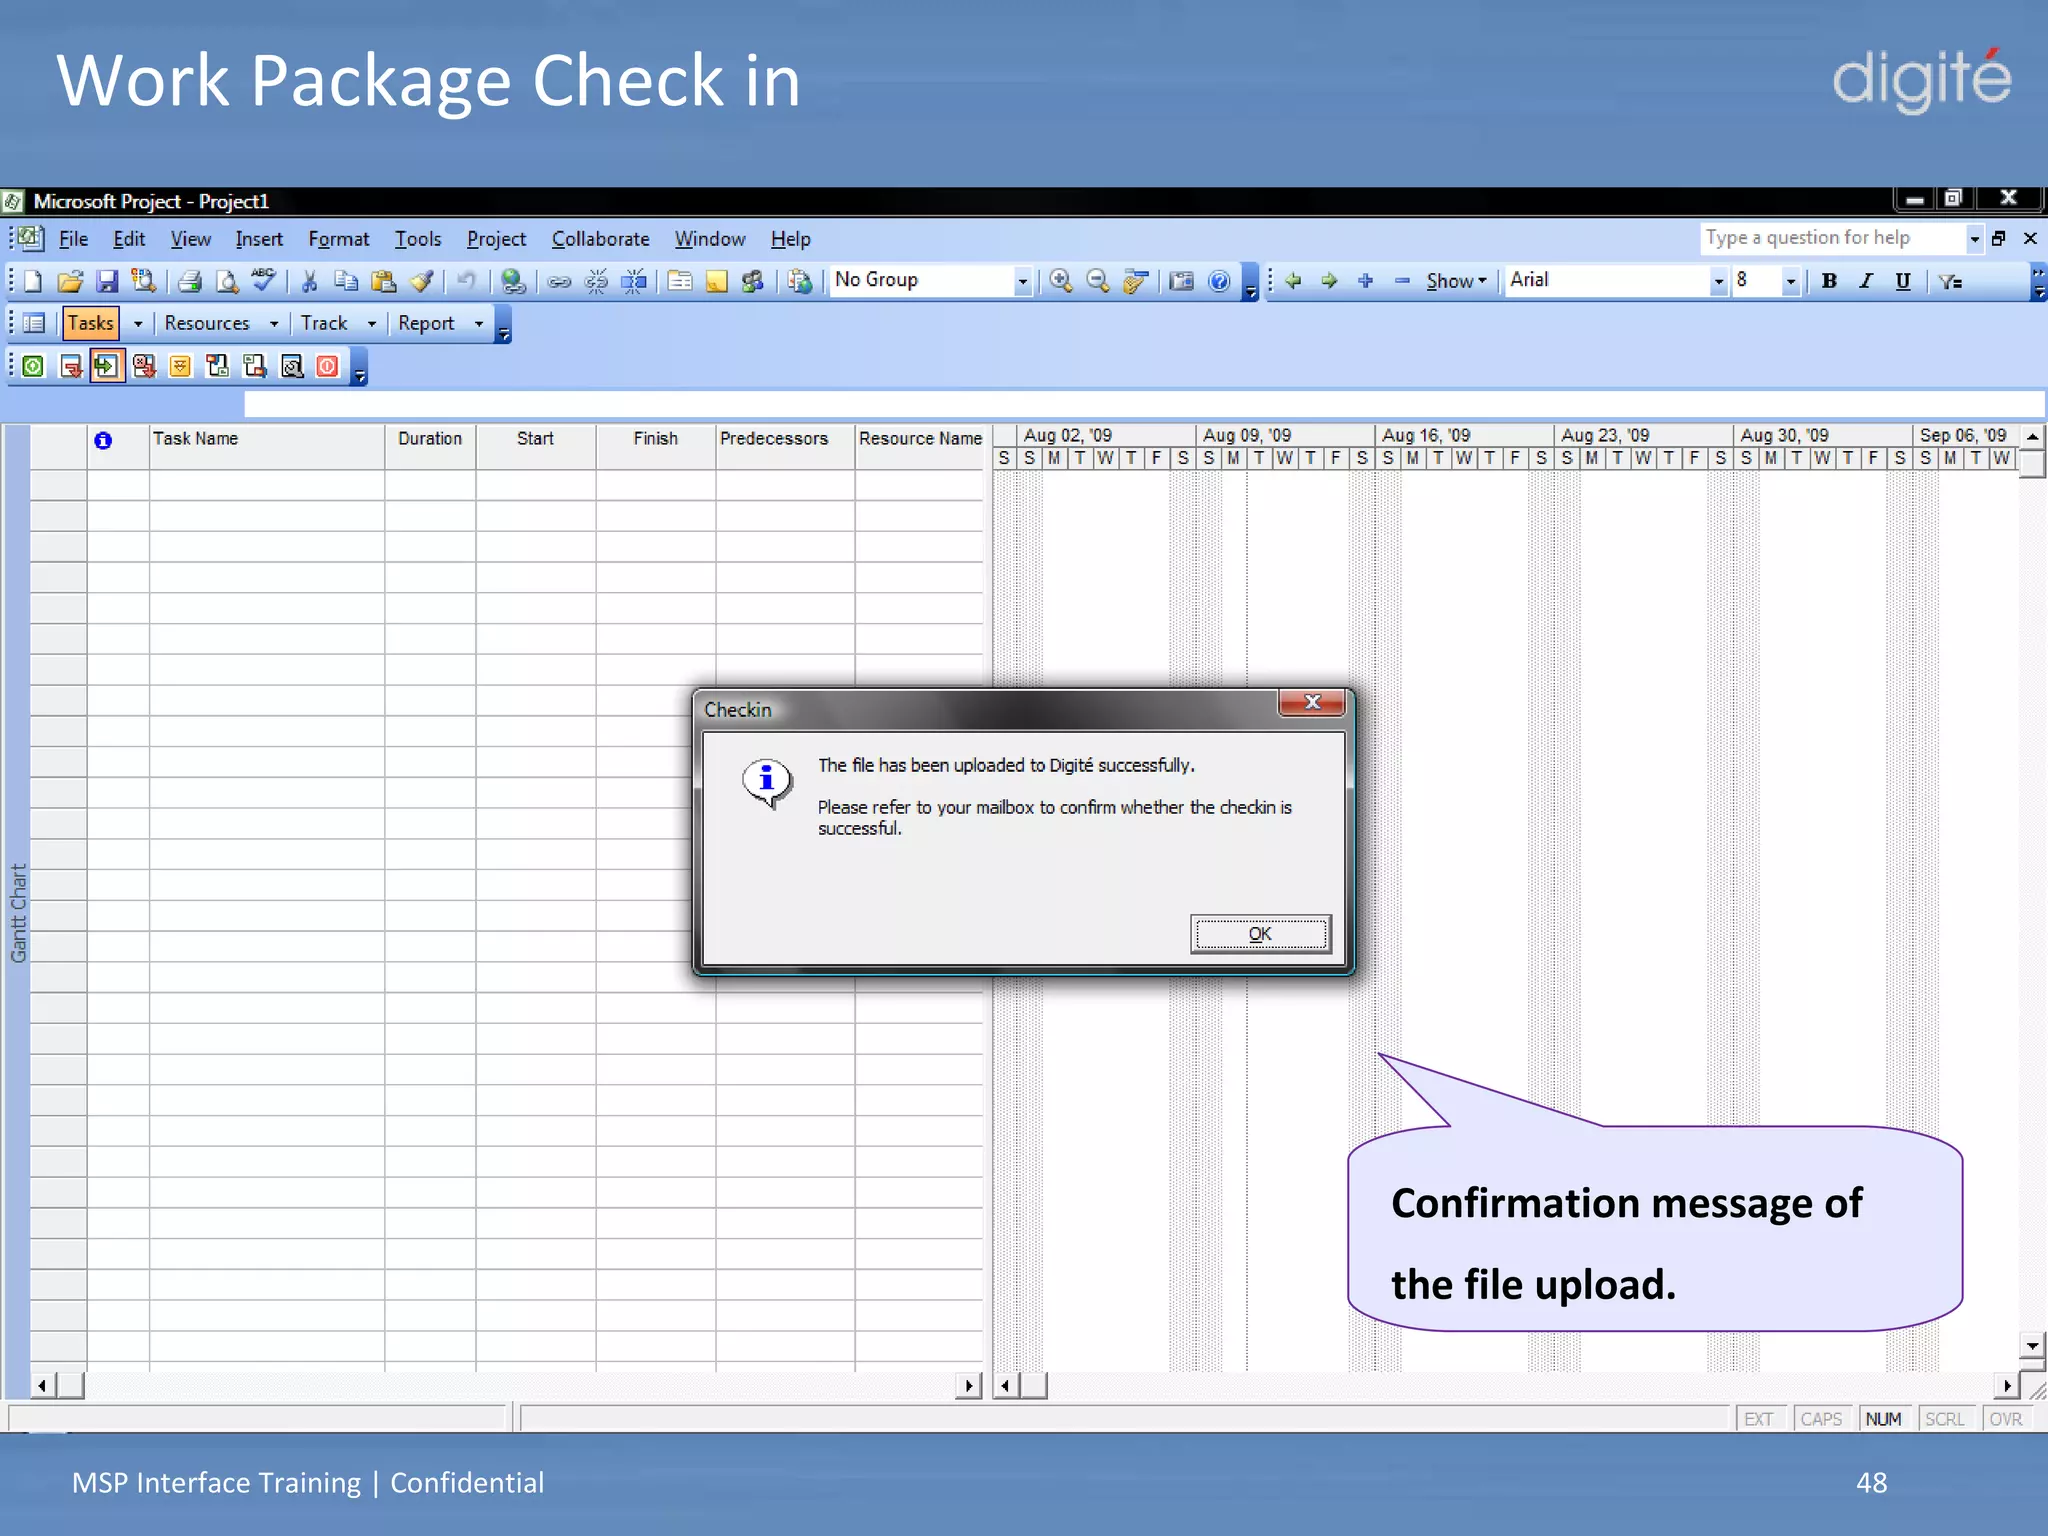Click the Show Subtasks plus icon
The height and width of the screenshot is (1536, 2048).
(x=1366, y=281)
